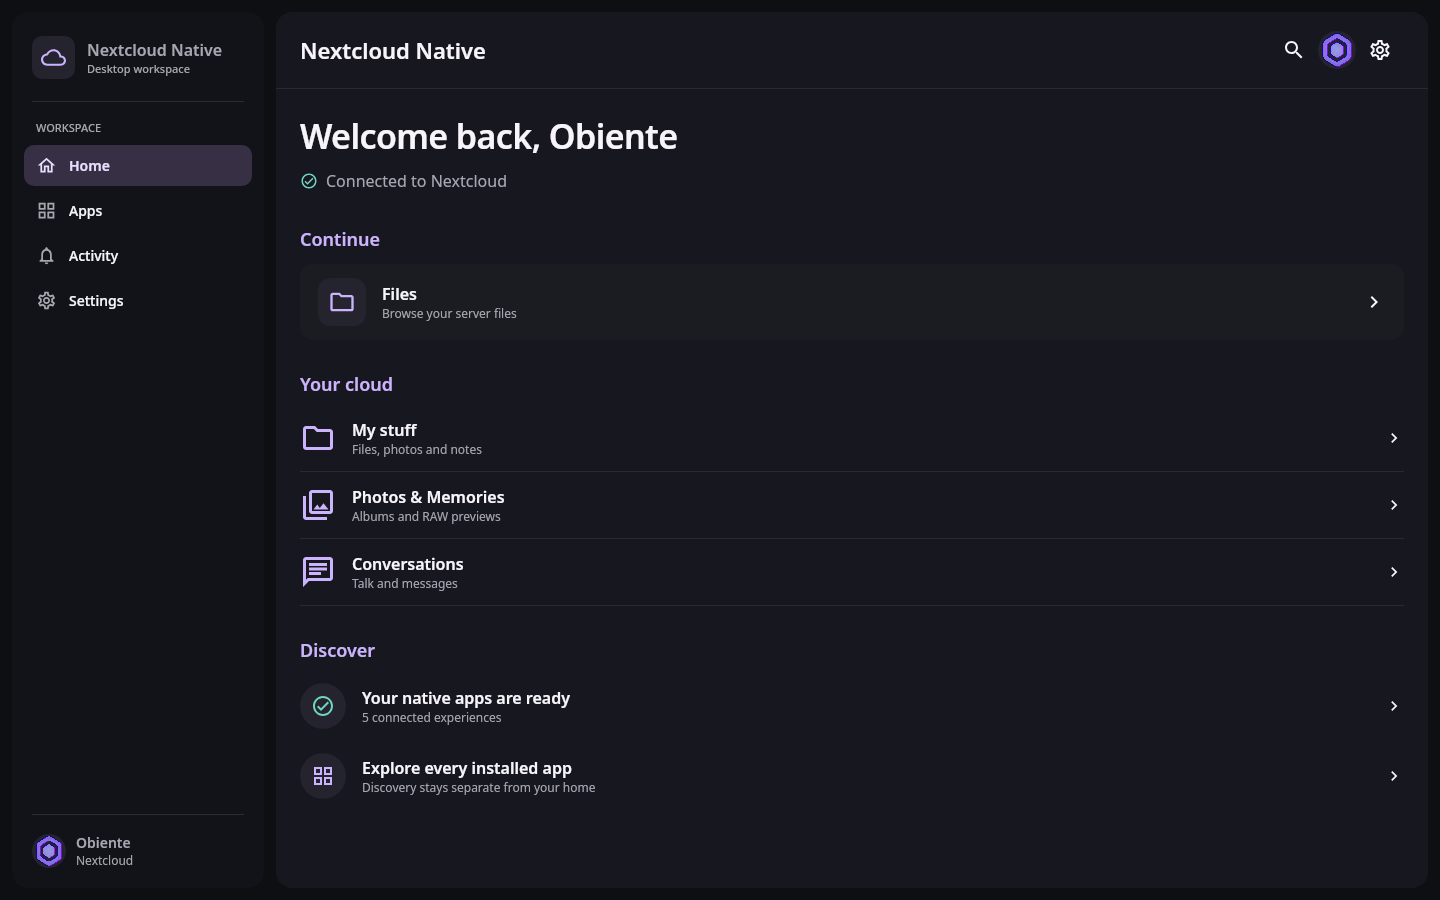Click chevron next to Explore every installed app
This screenshot has width=1440, height=900.
[1394, 776]
